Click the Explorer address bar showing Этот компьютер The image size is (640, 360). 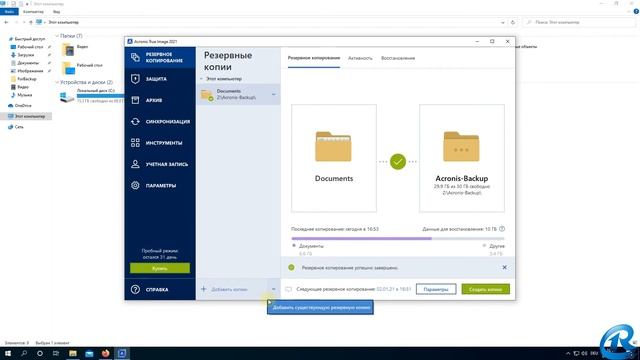[269, 22]
